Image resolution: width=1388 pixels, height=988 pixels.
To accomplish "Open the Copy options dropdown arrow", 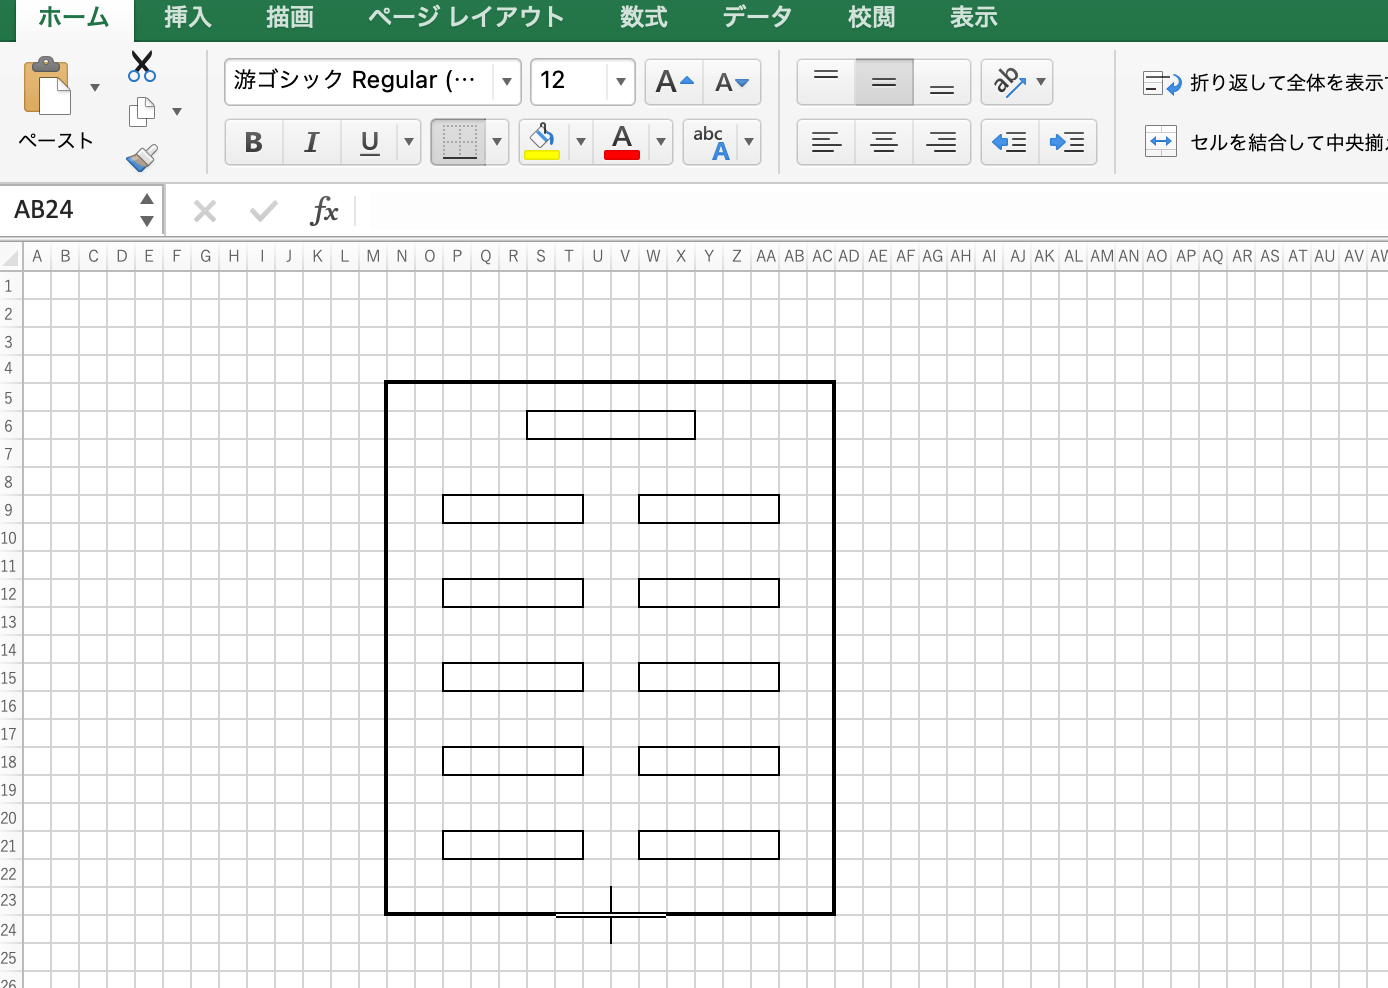I will point(177,112).
